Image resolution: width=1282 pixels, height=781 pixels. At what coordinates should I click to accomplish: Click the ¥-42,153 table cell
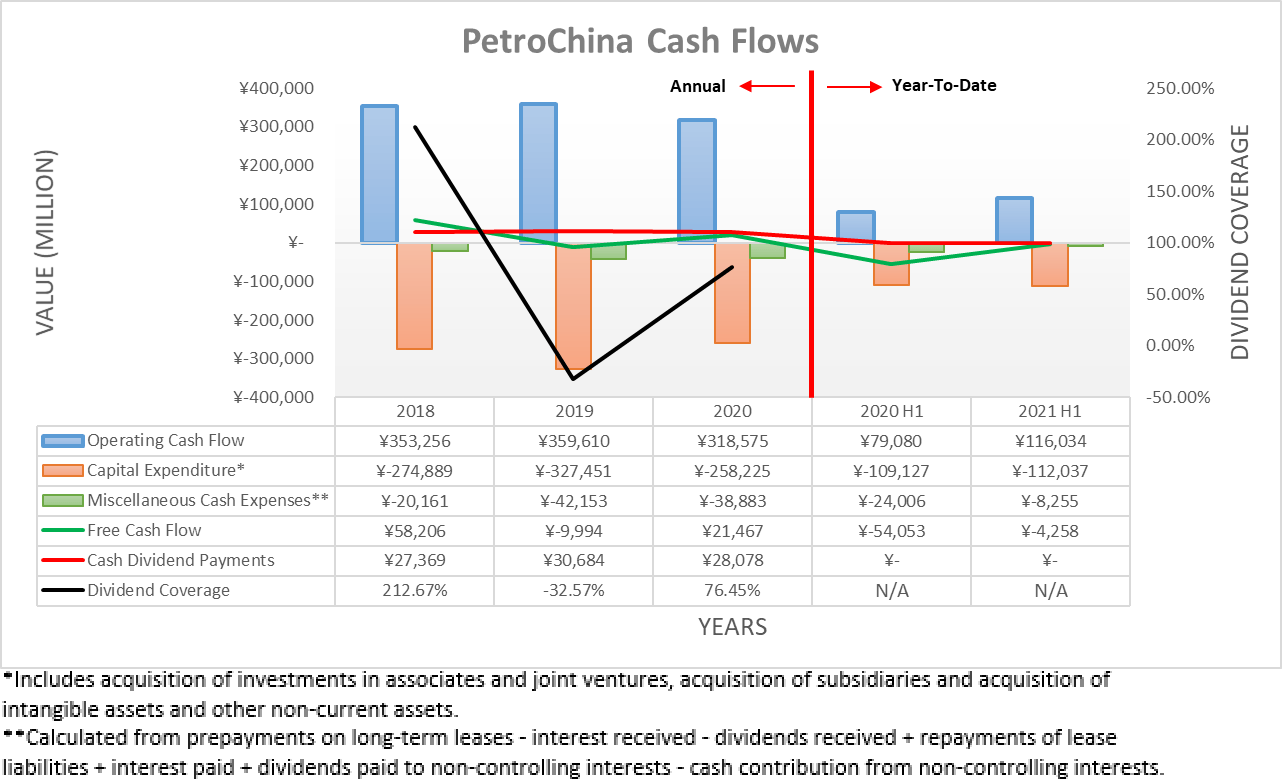(x=574, y=501)
